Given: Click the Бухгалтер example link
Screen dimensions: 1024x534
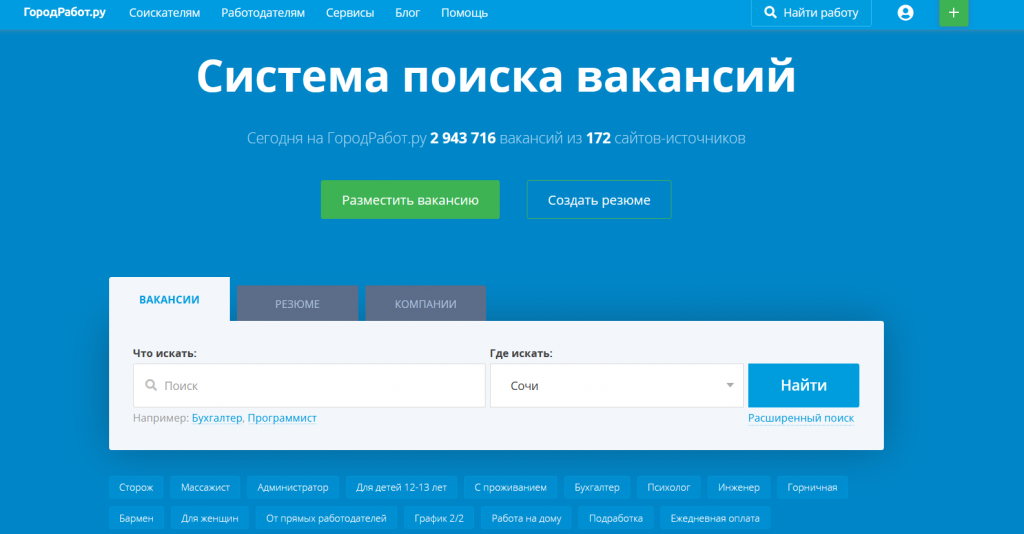Looking at the screenshot, I should pyautogui.click(x=216, y=418).
